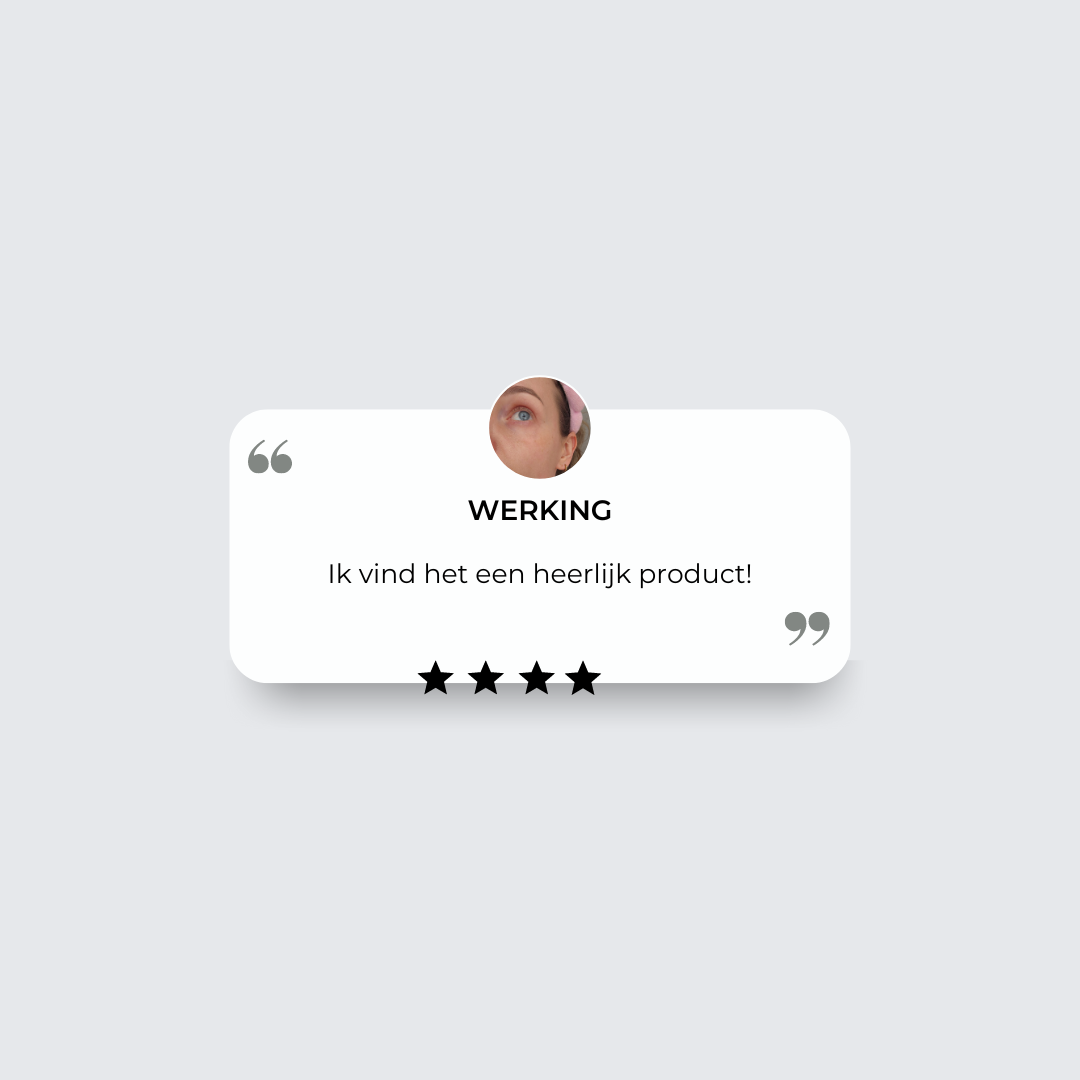
Task: Select the third rating star
Action: click(x=537, y=678)
